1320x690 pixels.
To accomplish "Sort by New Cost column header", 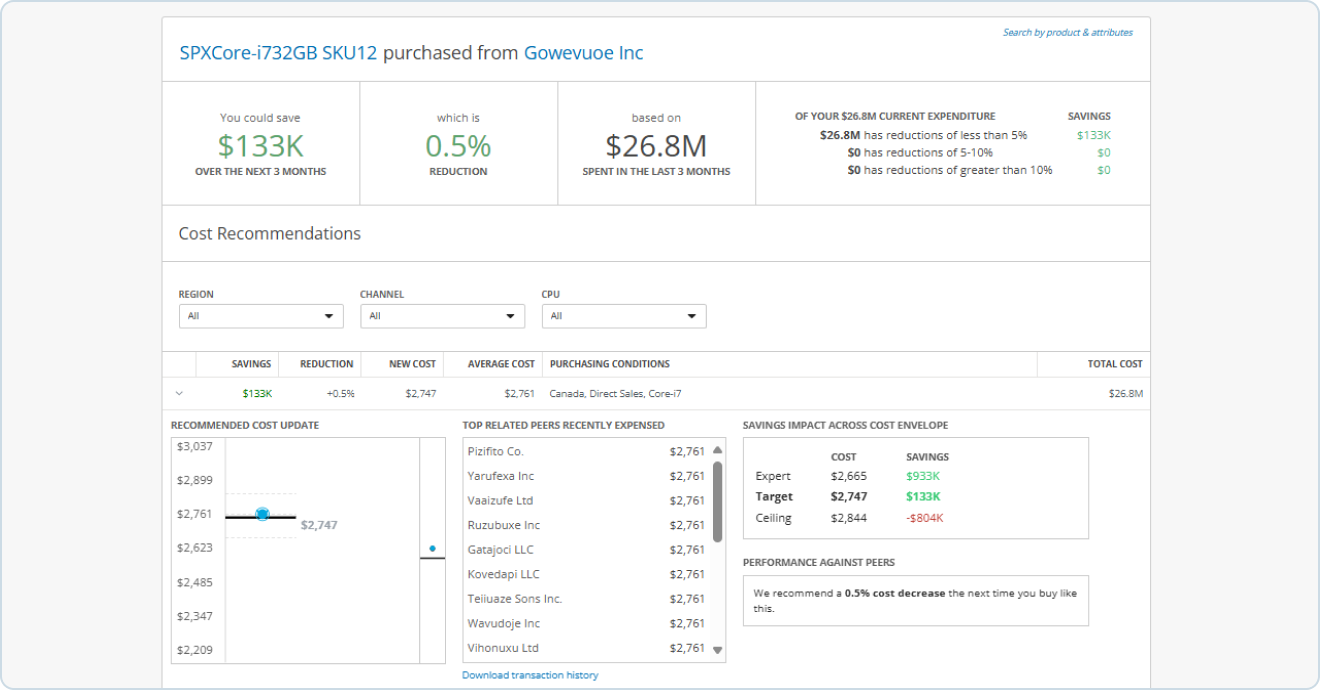I will pyautogui.click(x=412, y=364).
